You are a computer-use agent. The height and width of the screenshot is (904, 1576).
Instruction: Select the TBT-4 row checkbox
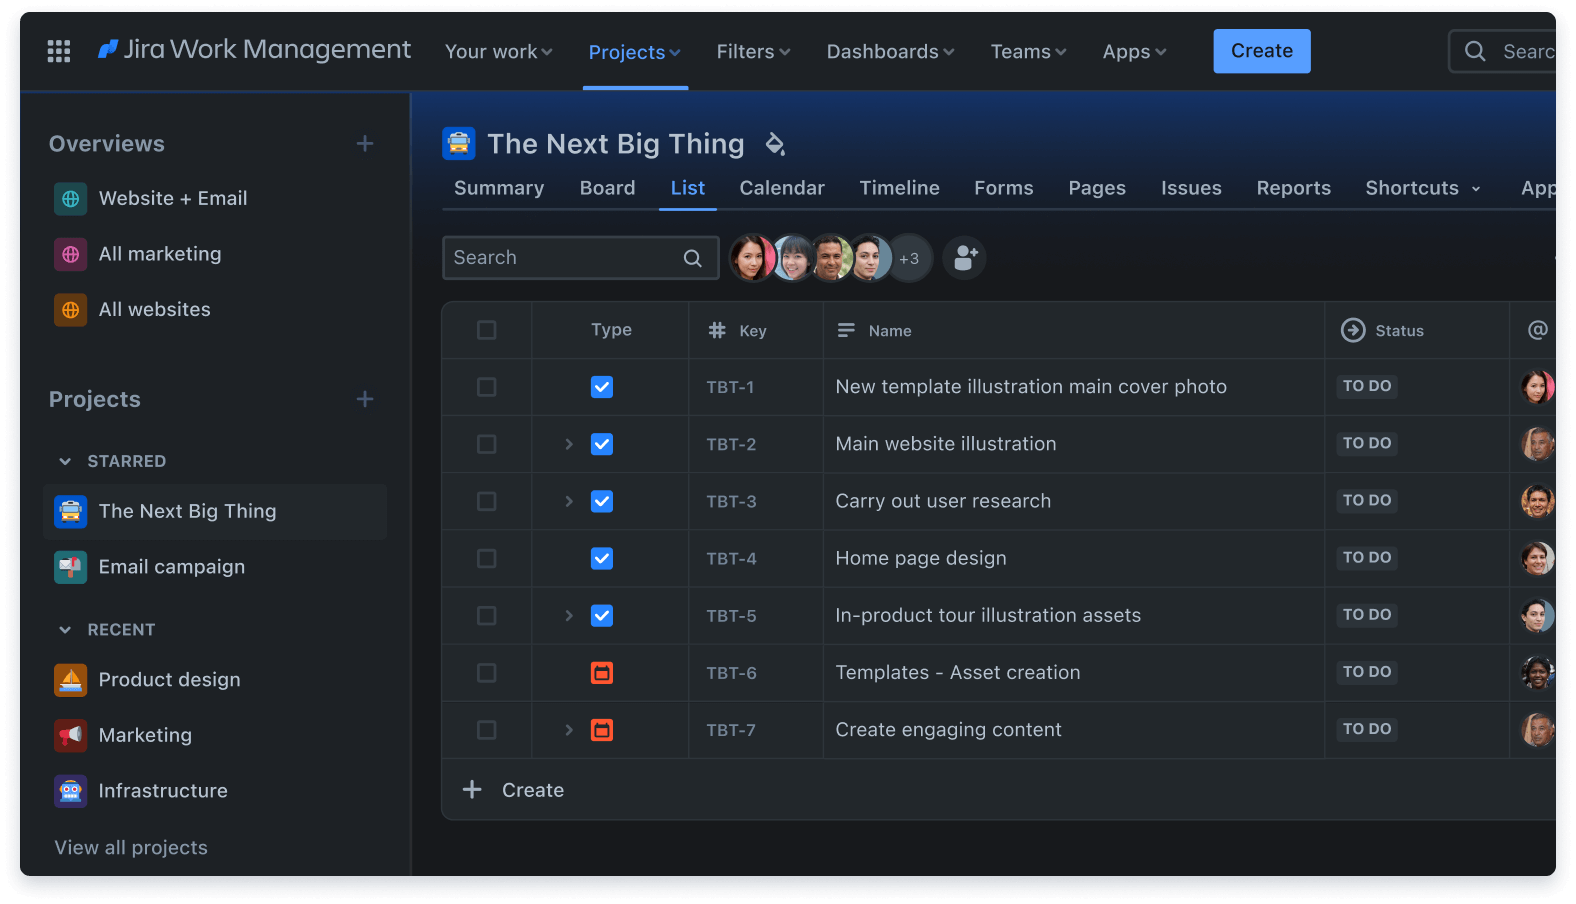point(487,558)
